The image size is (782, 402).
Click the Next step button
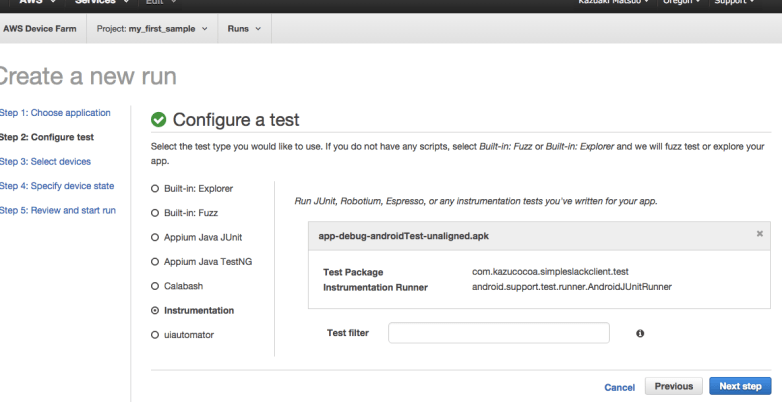pyautogui.click(x=740, y=386)
